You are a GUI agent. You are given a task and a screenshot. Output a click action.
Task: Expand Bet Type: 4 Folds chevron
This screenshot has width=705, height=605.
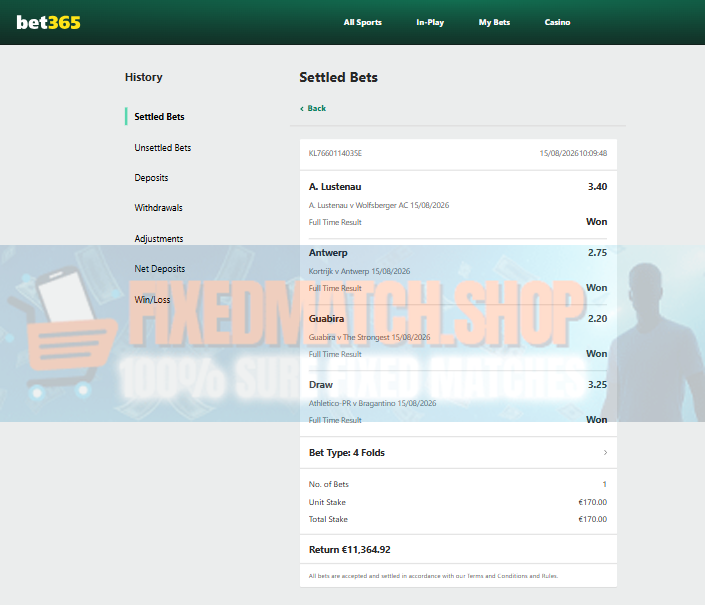pos(605,453)
